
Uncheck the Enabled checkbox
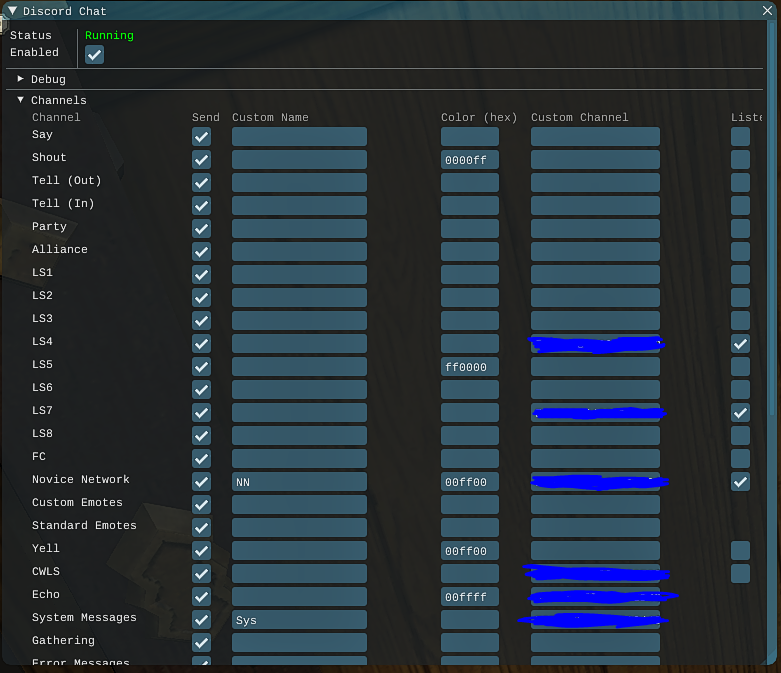(x=94, y=55)
